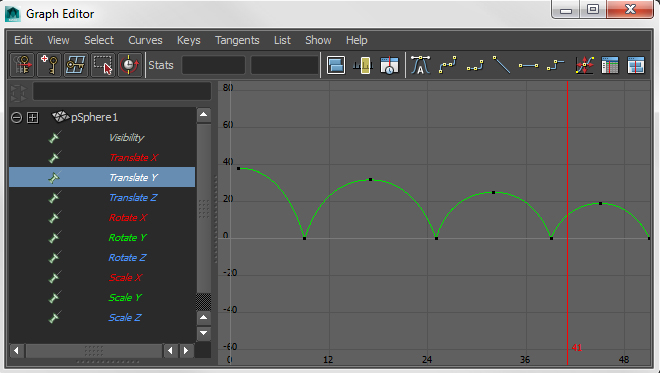The image size is (660, 373).
Task: Open the View menu
Action: 58,40
